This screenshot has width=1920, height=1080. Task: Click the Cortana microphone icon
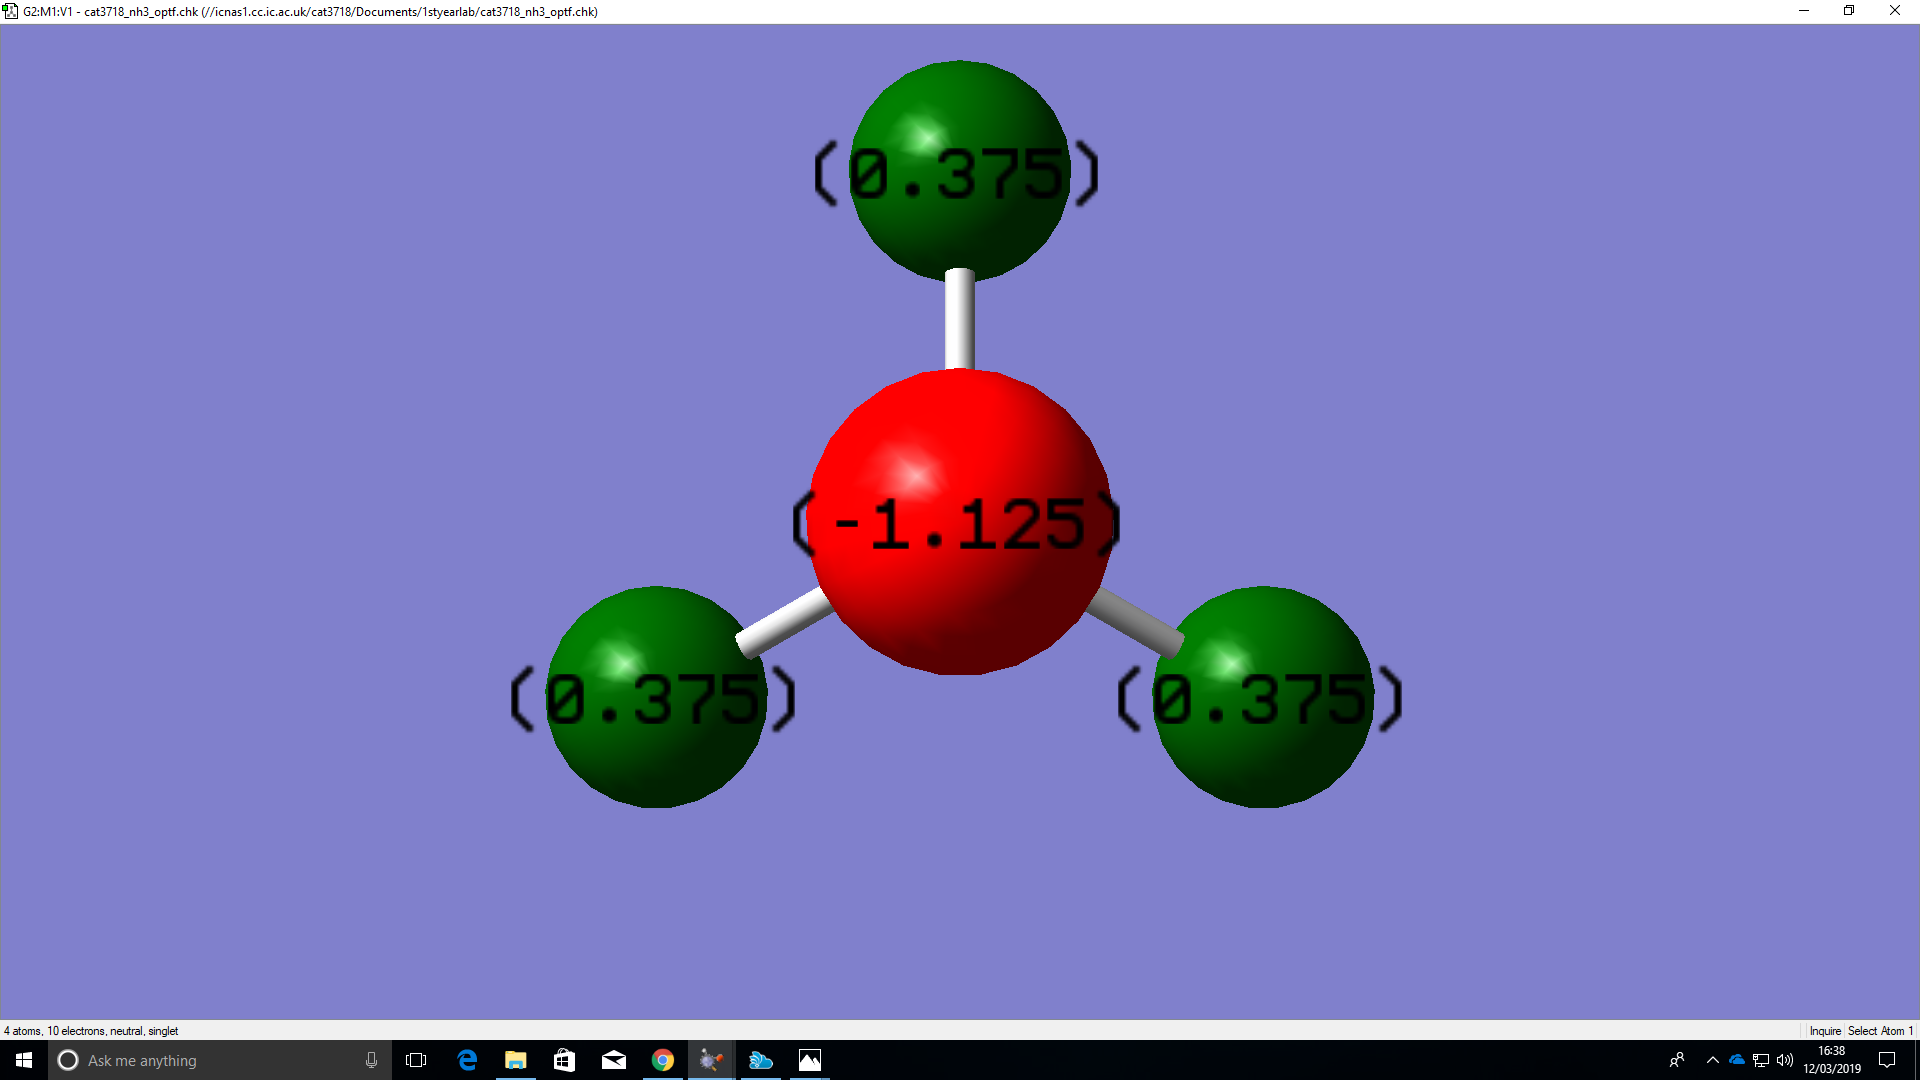tap(371, 1060)
